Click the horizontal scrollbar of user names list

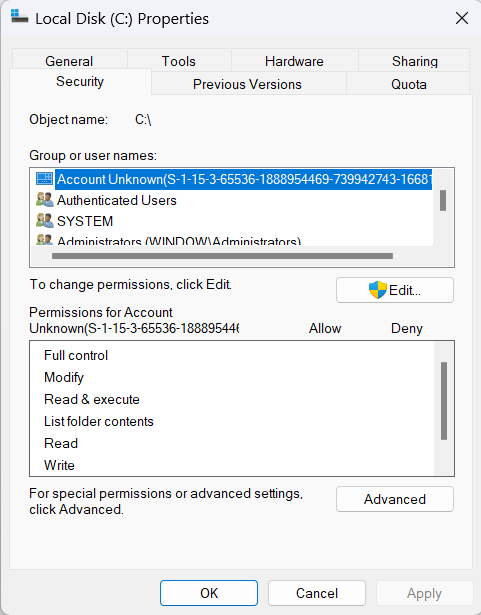click(x=222, y=256)
